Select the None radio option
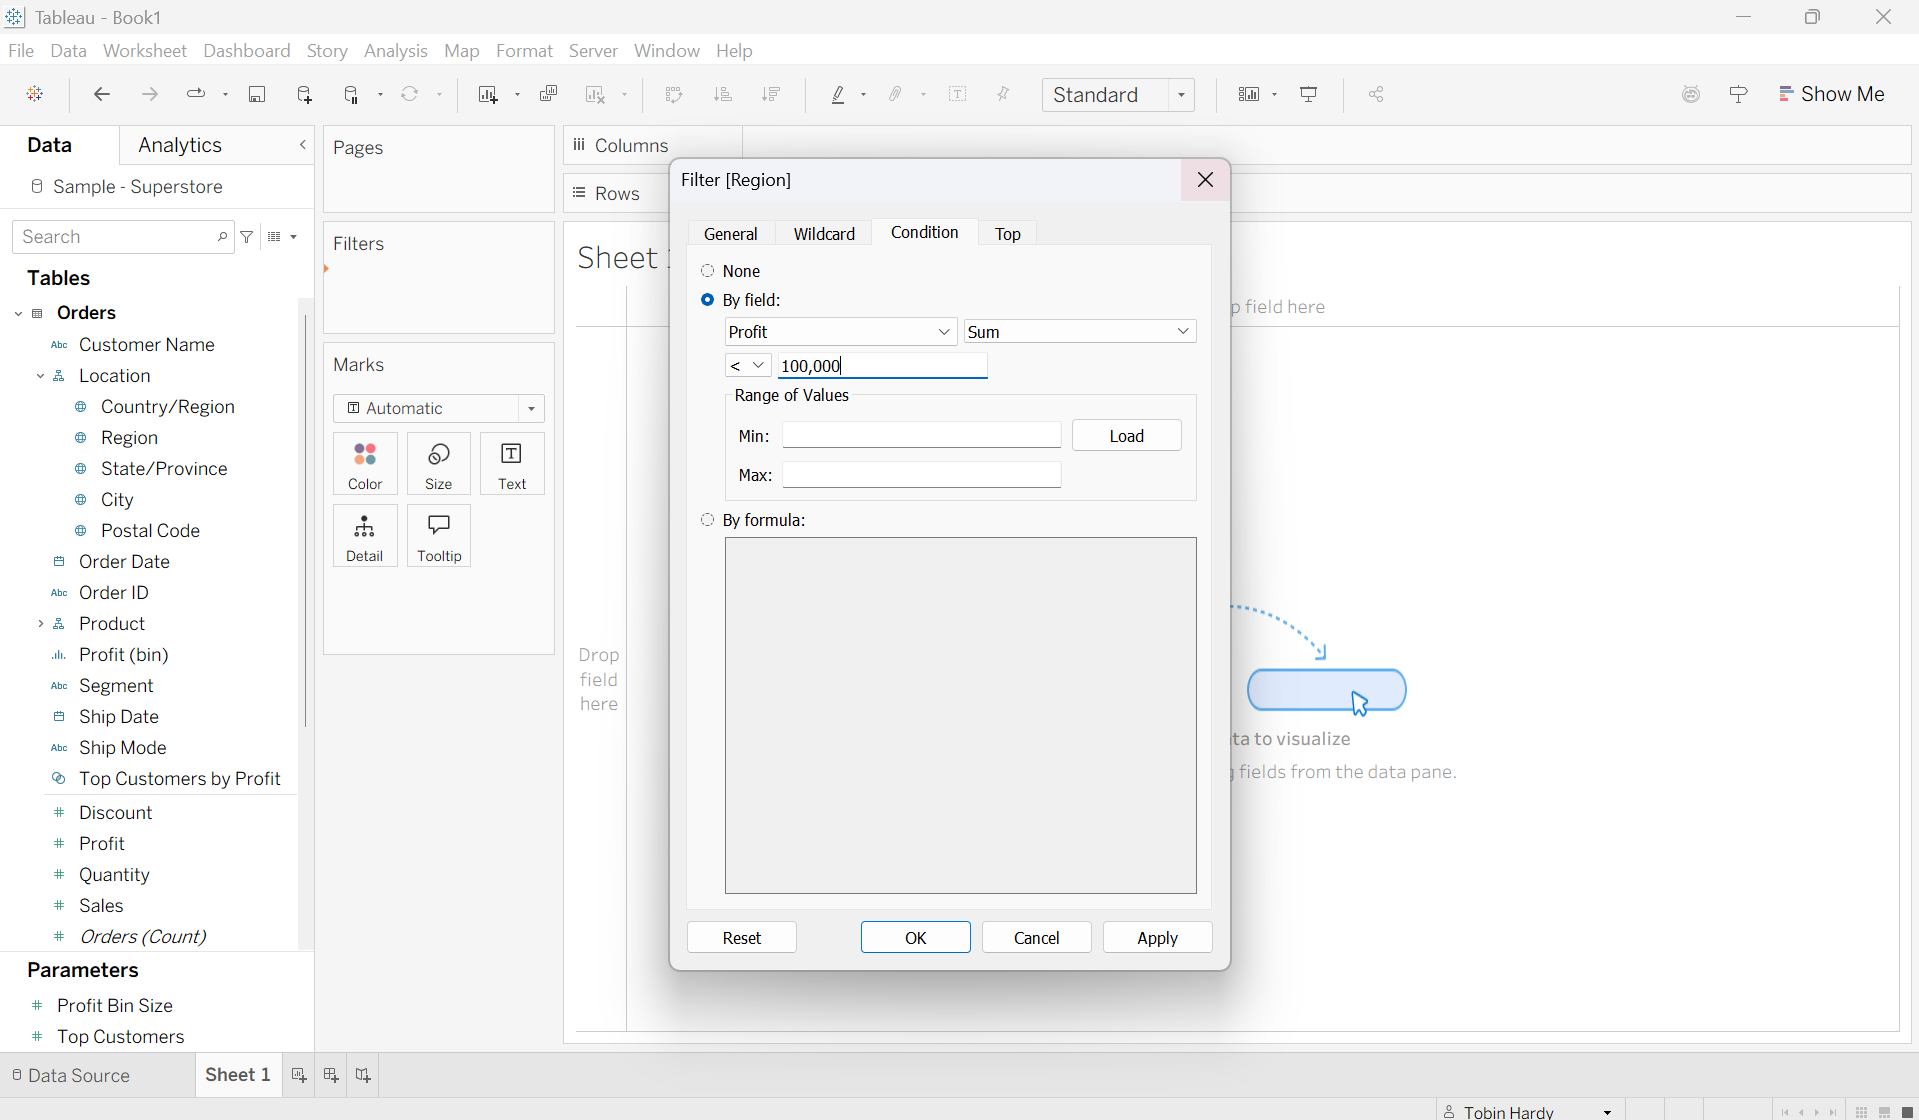Screen dimensions: 1919x1120 [x=708, y=271]
